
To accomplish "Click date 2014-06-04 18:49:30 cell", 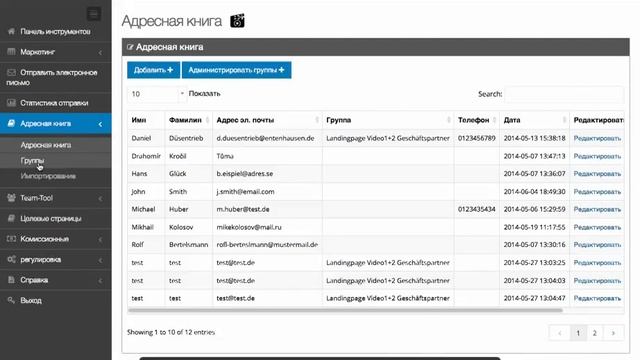I will coord(535,191).
